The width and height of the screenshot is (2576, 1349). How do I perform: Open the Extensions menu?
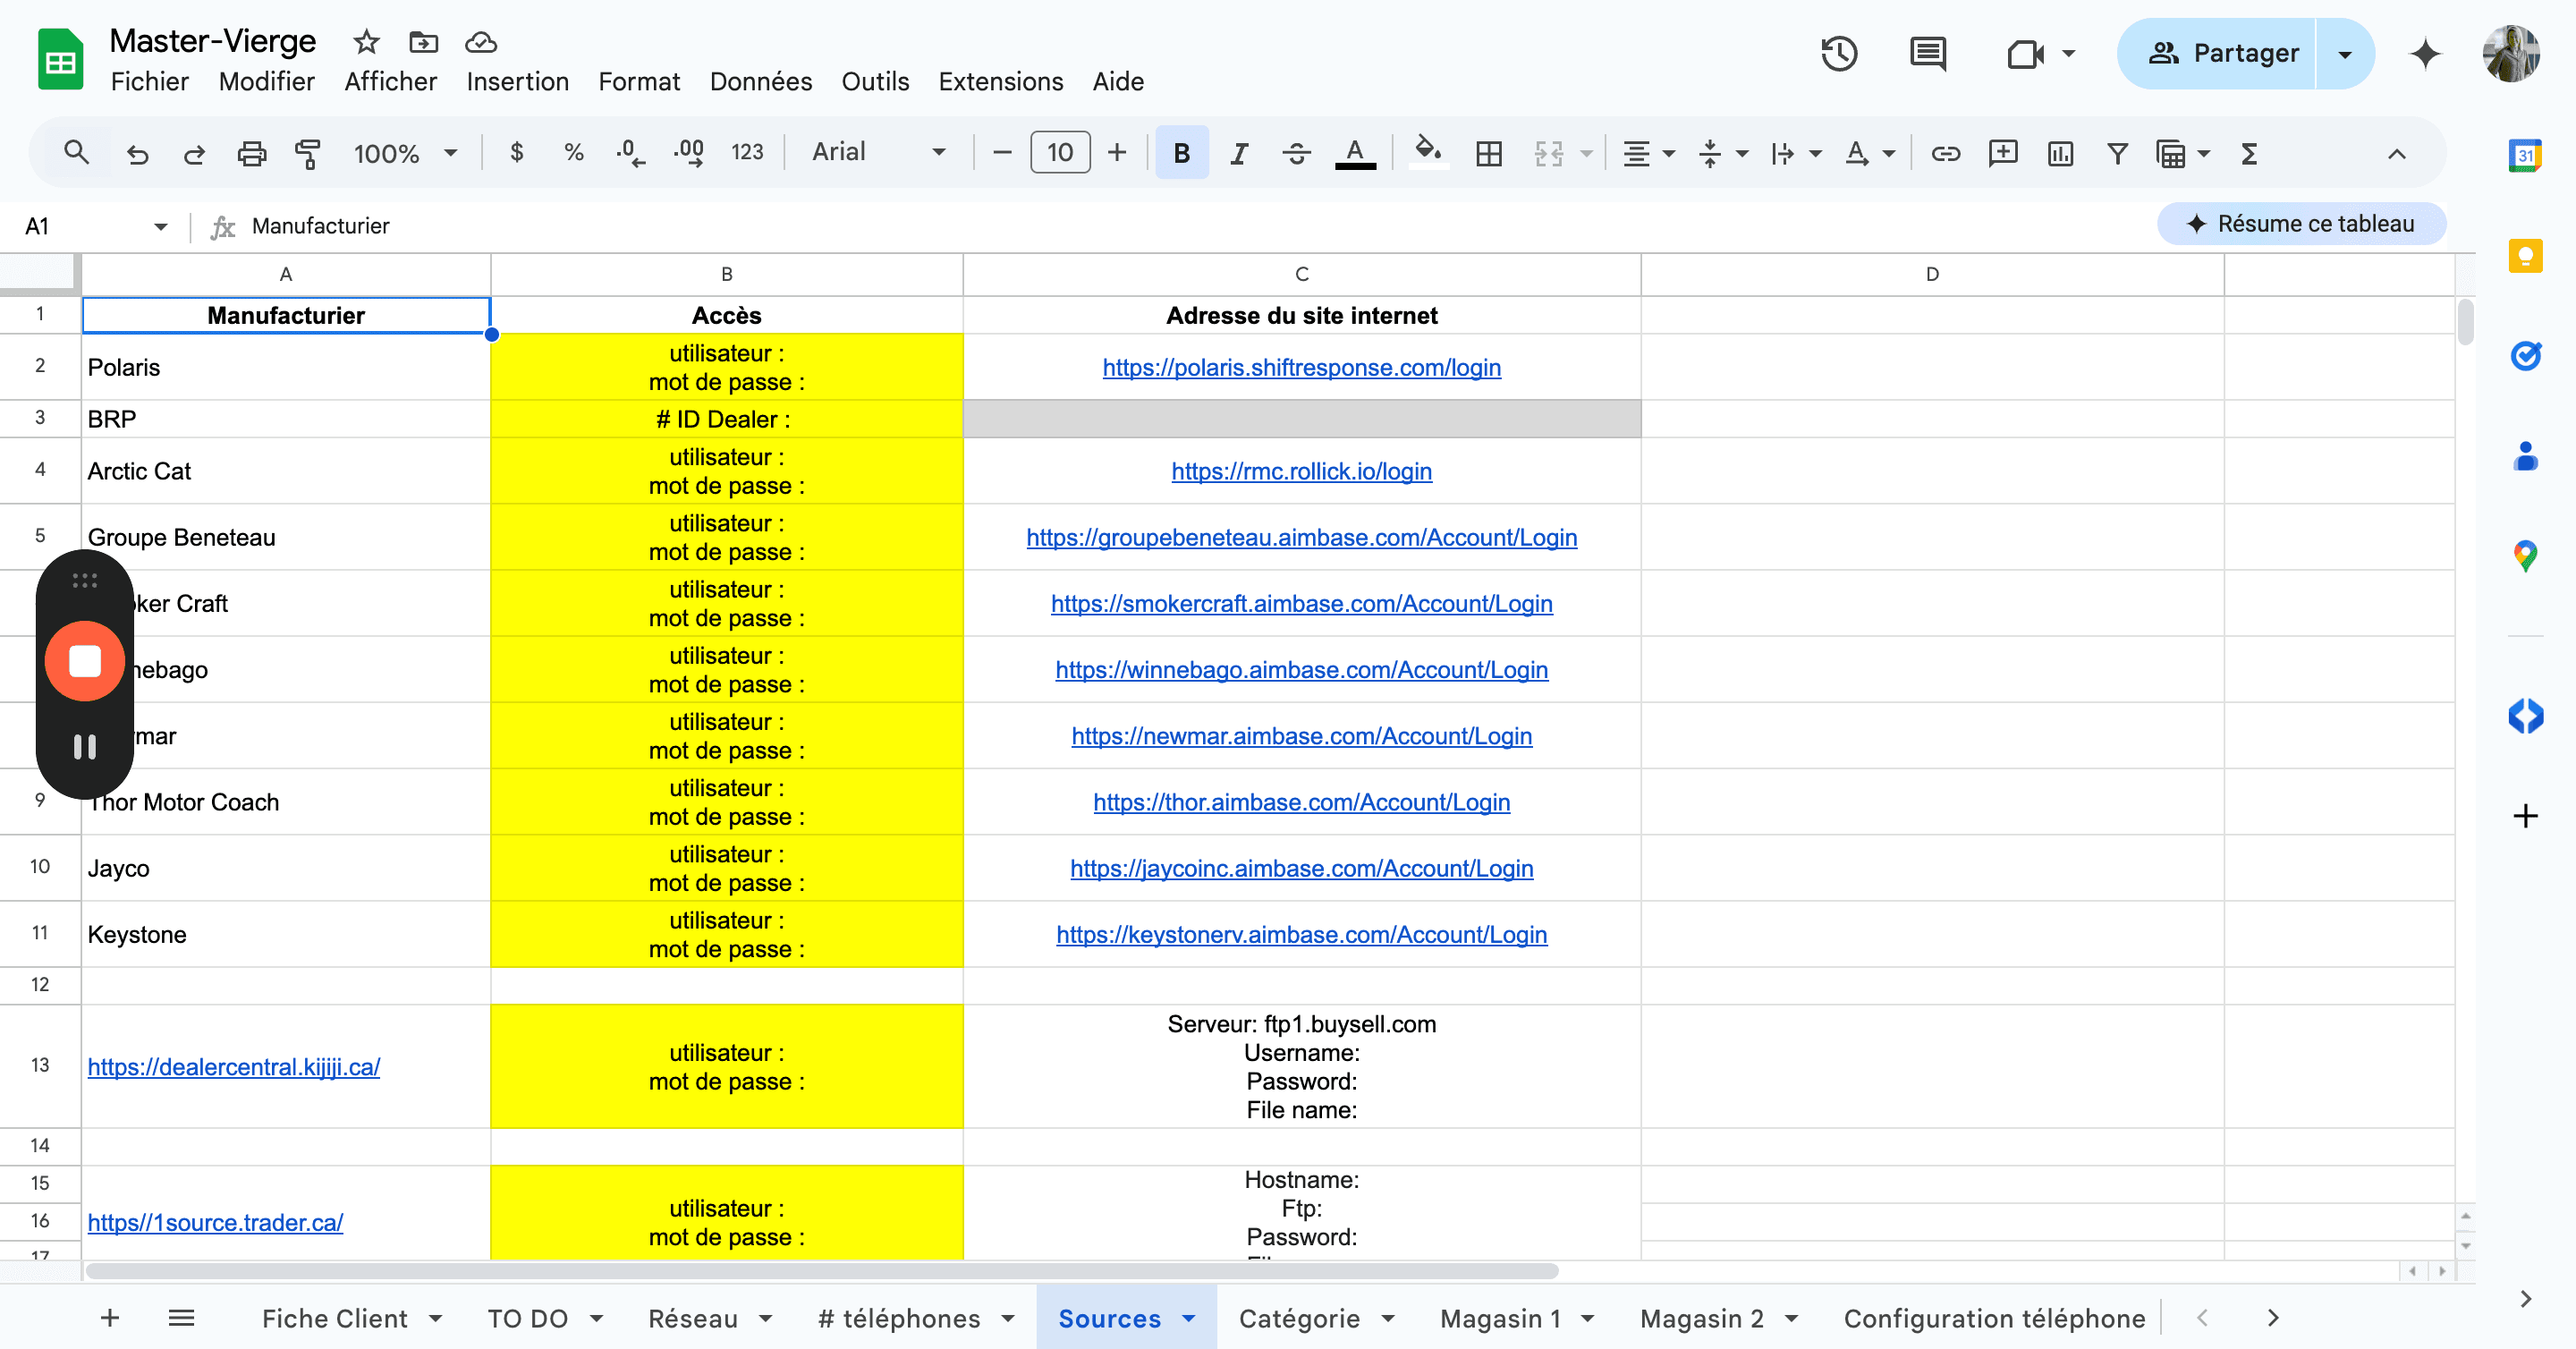(1000, 82)
